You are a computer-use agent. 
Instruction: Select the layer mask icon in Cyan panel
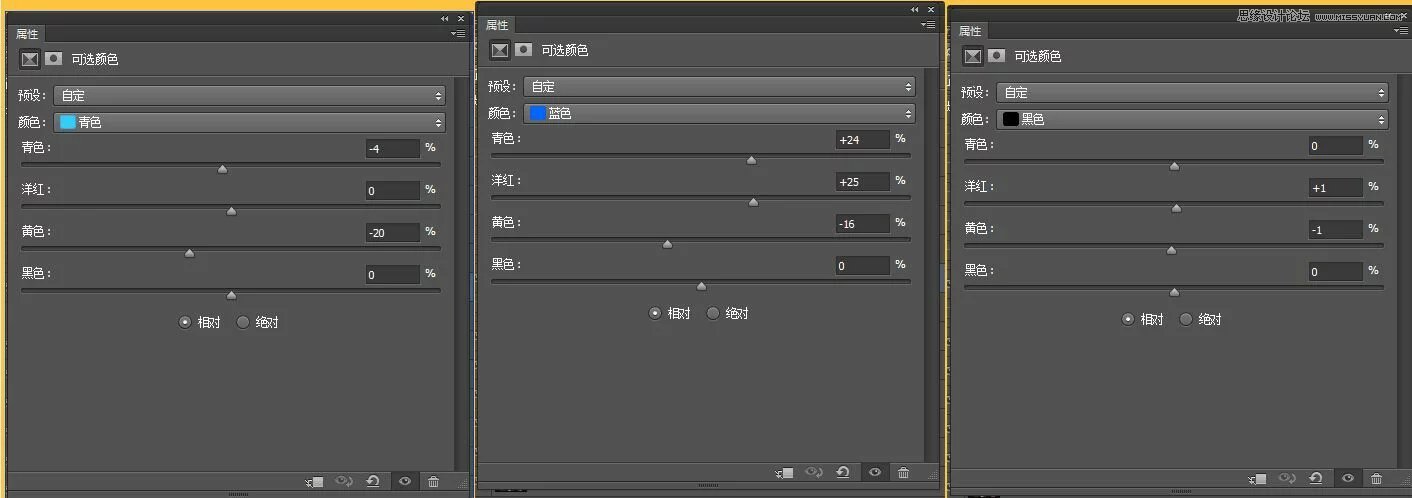pos(53,59)
